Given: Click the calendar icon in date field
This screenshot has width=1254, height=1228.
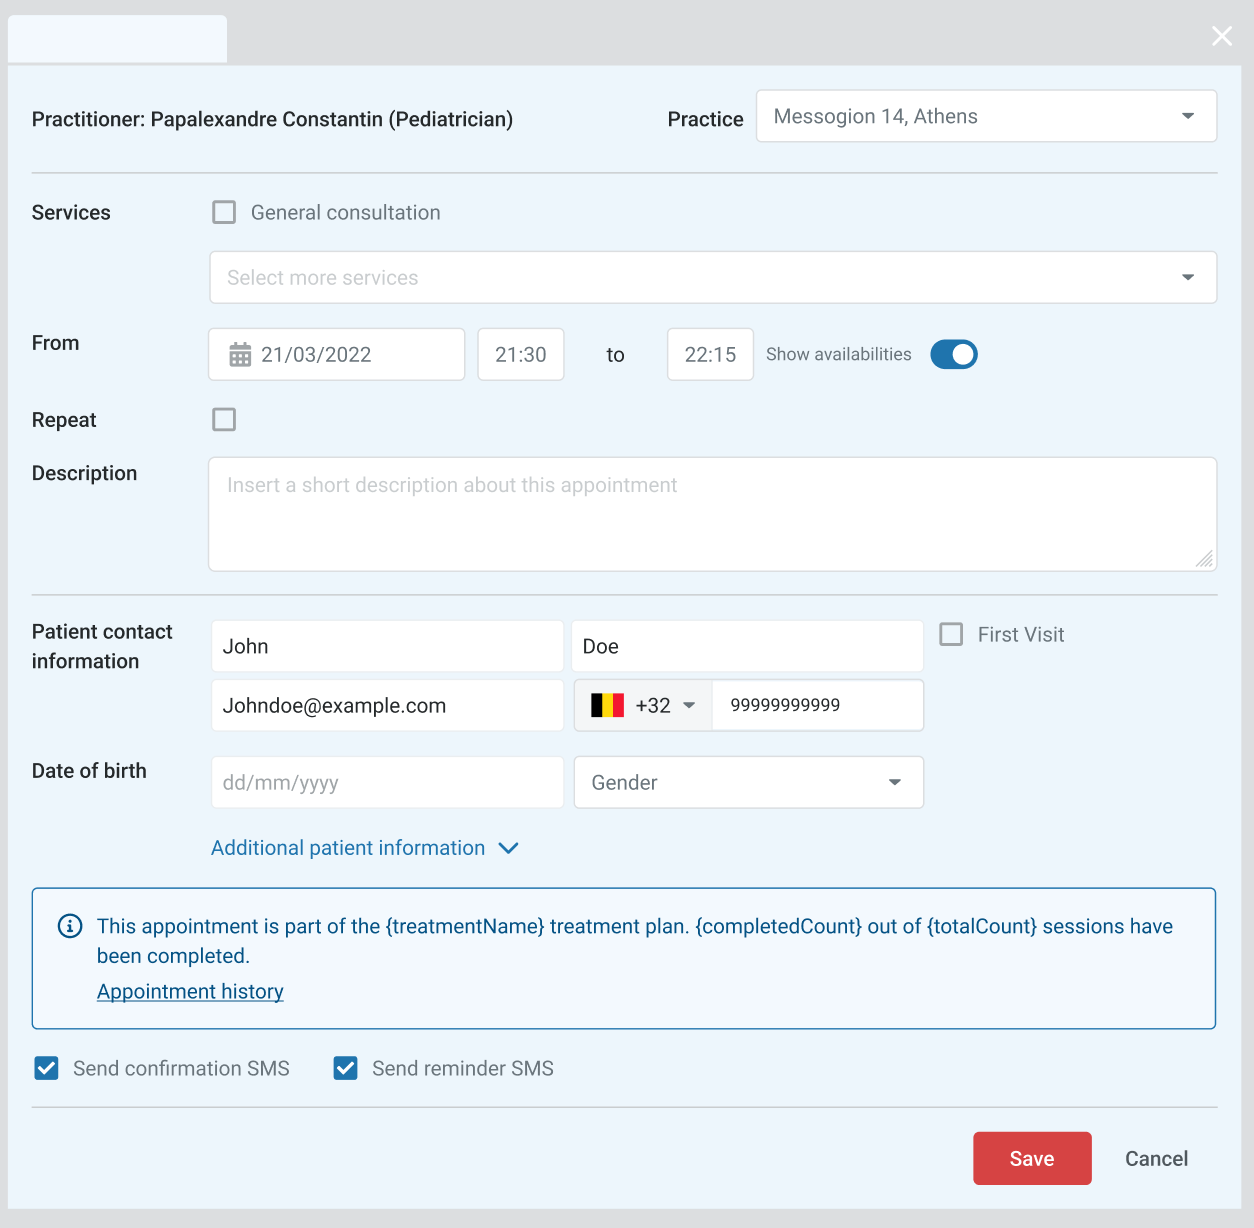Looking at the screenshot, I should [x=240, y=355].
